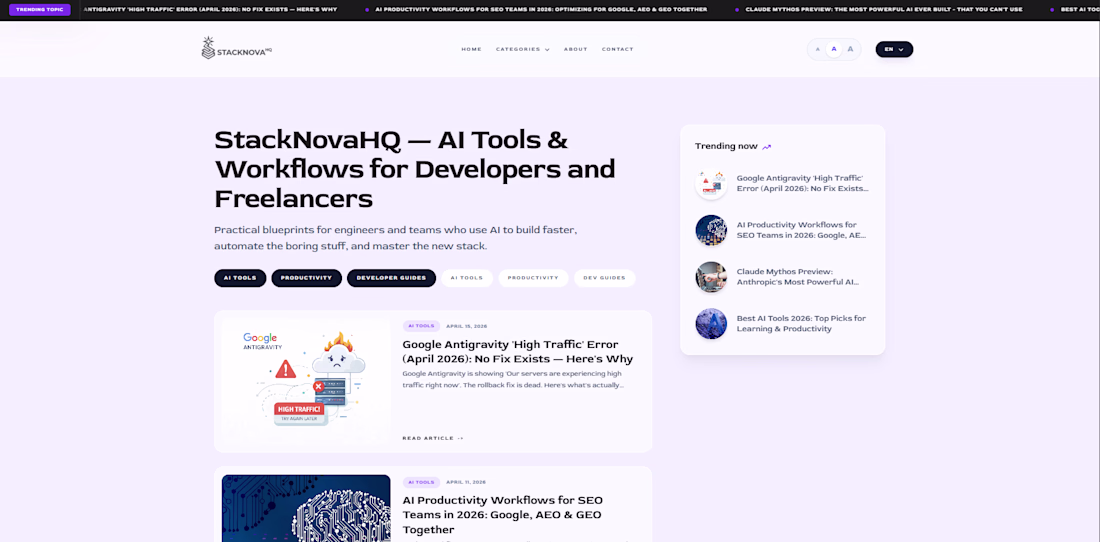
Task: Click the Trending now arrow icon
Action: pos(767,147)
